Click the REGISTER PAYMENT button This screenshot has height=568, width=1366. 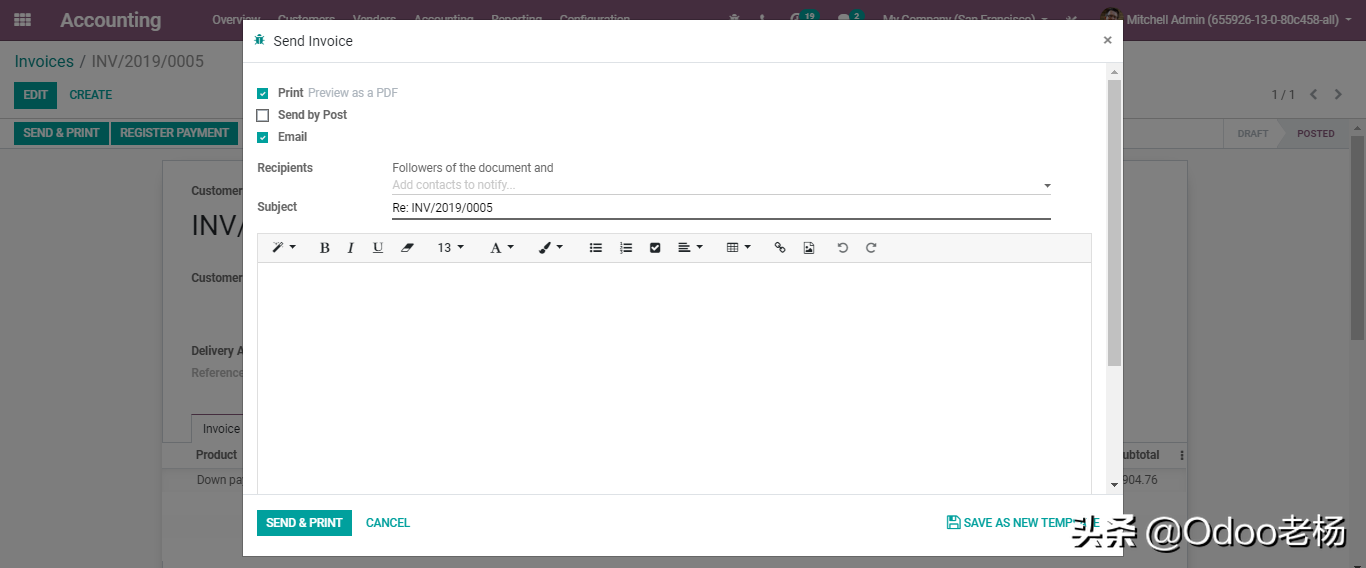175,133
